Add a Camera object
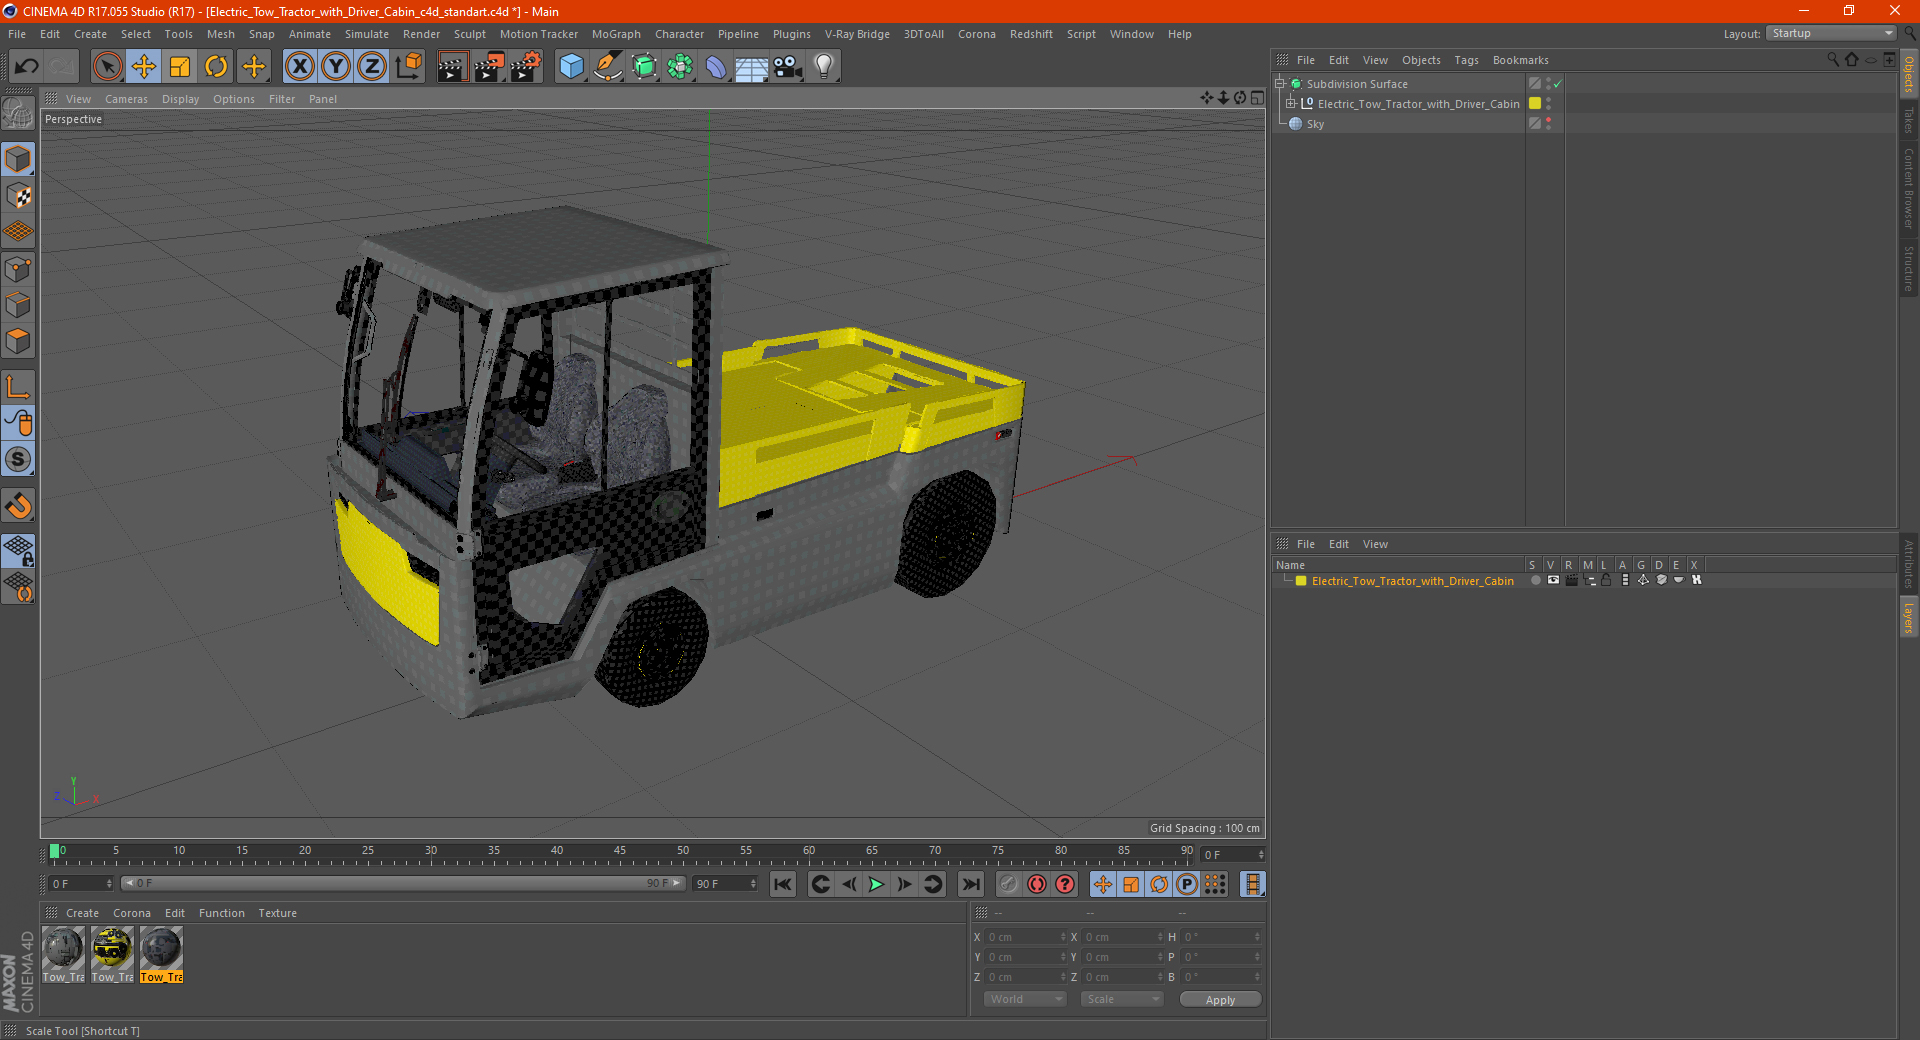1920x1040 pixels. coord(788,67)
